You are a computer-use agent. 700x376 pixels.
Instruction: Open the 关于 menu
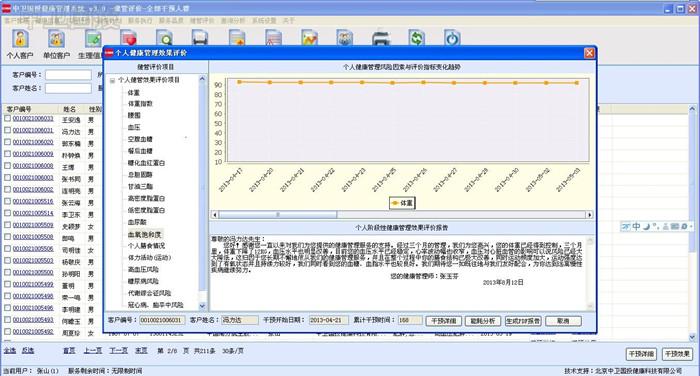(x=288, y=21)
